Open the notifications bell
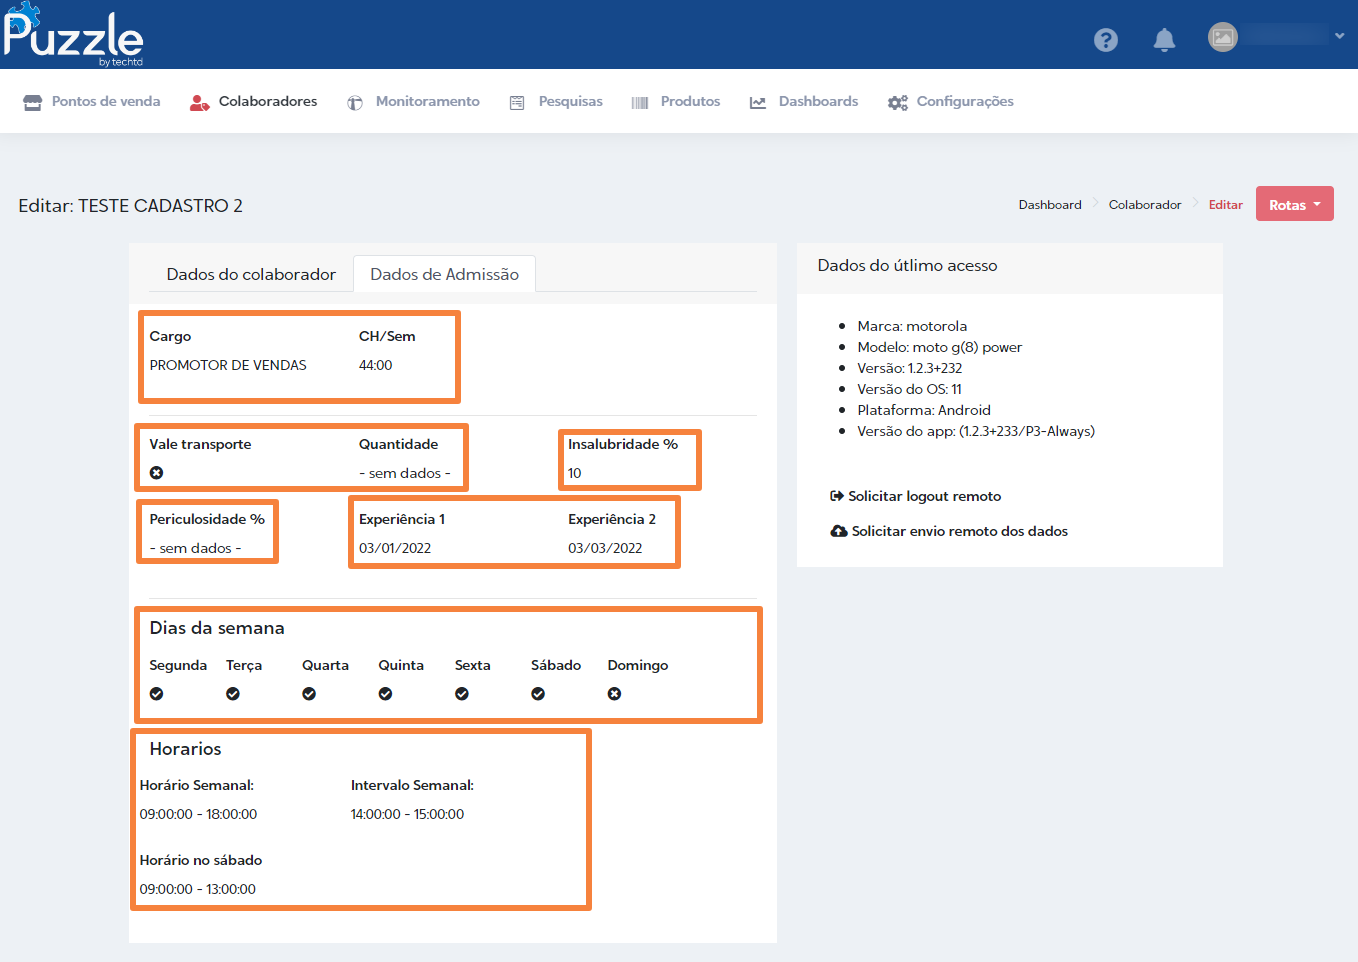 pyautogui.click(x=1164, y=40)
